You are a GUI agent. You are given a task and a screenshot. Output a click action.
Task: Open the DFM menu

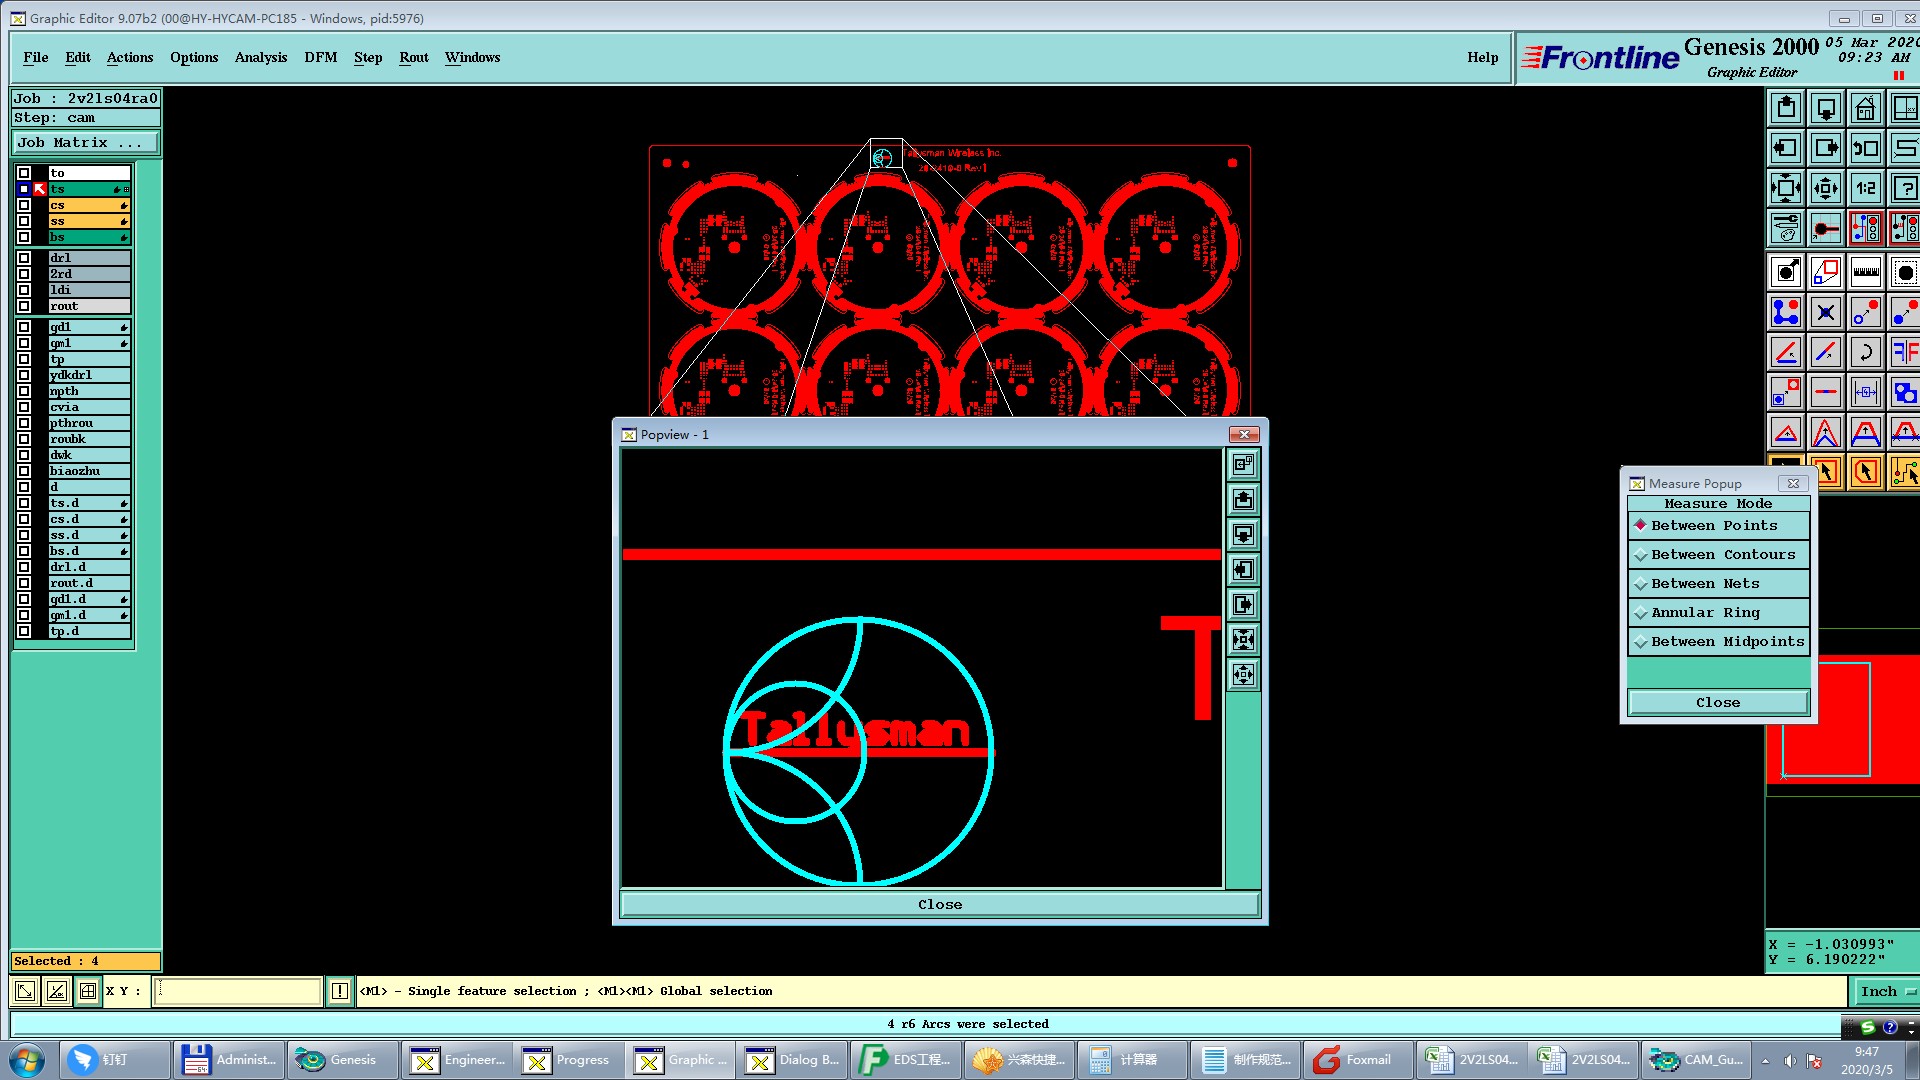pyautogui.click(x=320, y=57)
